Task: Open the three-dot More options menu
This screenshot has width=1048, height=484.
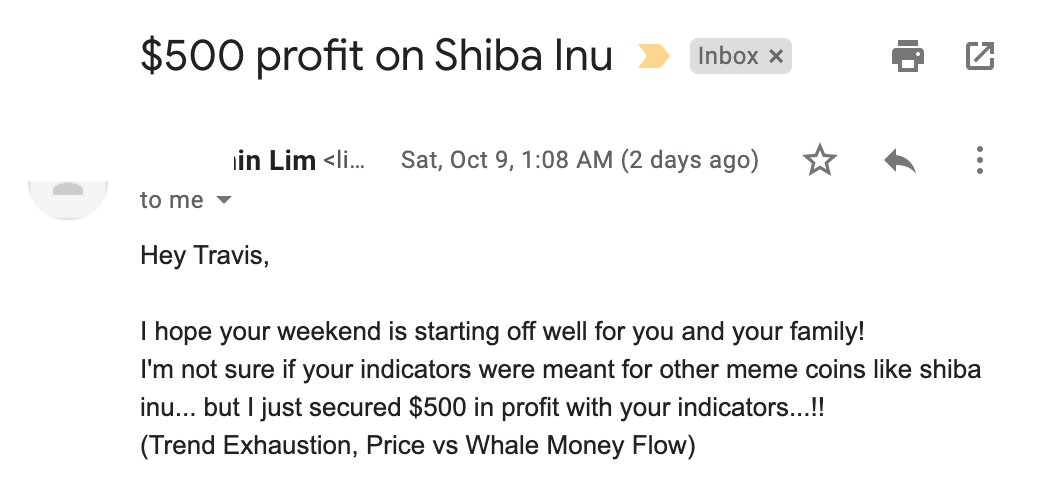Action: 979,160
